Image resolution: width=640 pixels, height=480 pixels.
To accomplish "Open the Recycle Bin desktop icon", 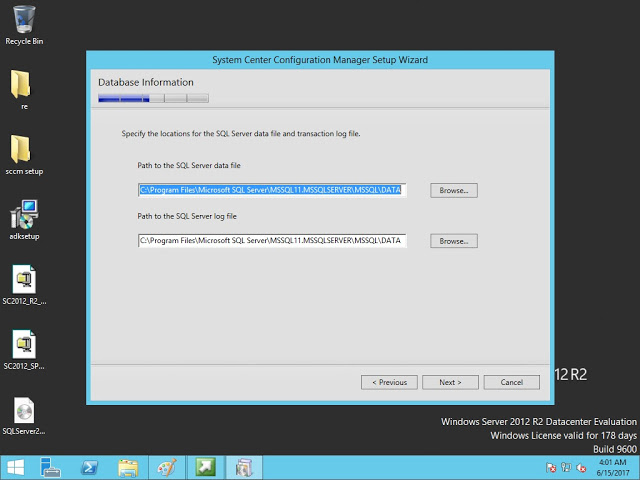I will [x=24, y=19].
